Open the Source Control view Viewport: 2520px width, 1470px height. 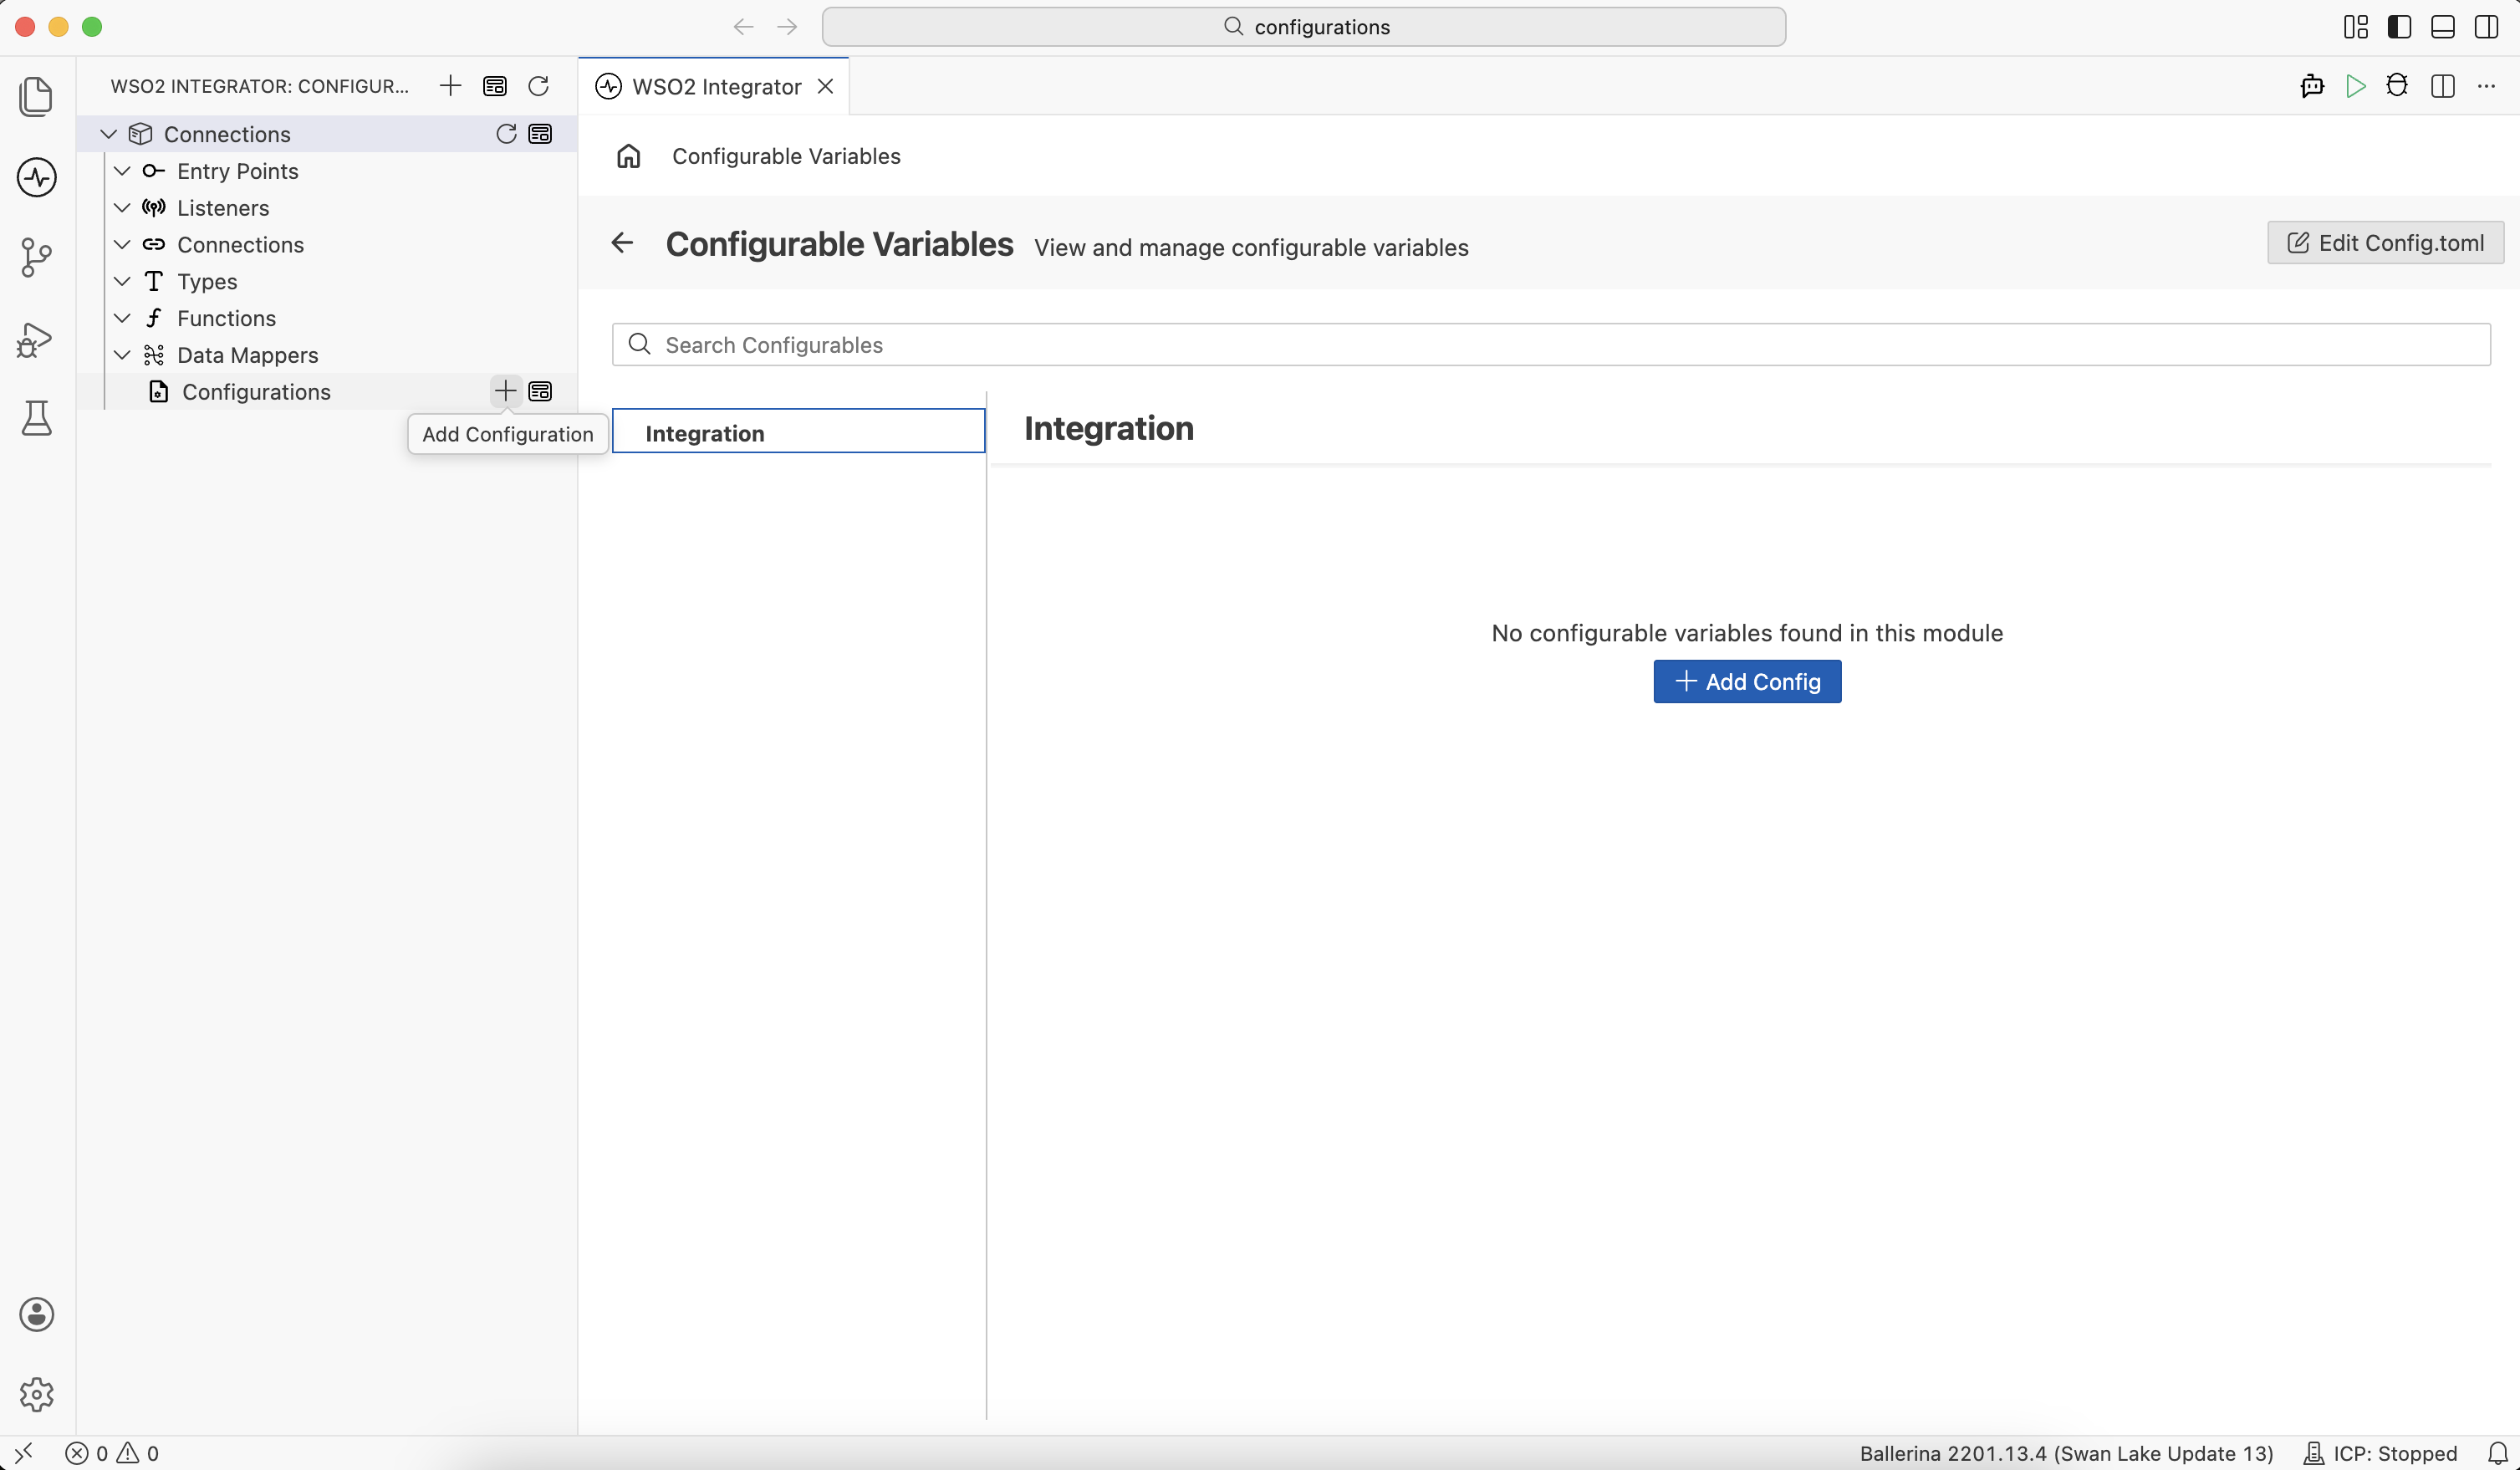pos(37,258)
